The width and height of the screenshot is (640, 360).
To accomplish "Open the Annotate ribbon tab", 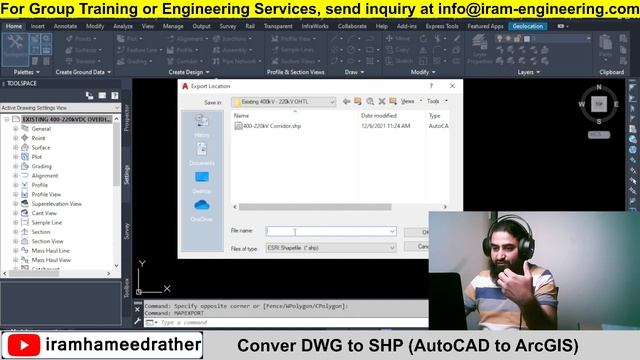I will [x=65, y=26].
